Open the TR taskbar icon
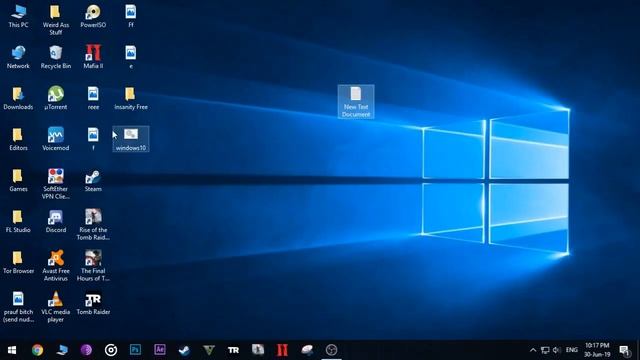 (233, 350)
